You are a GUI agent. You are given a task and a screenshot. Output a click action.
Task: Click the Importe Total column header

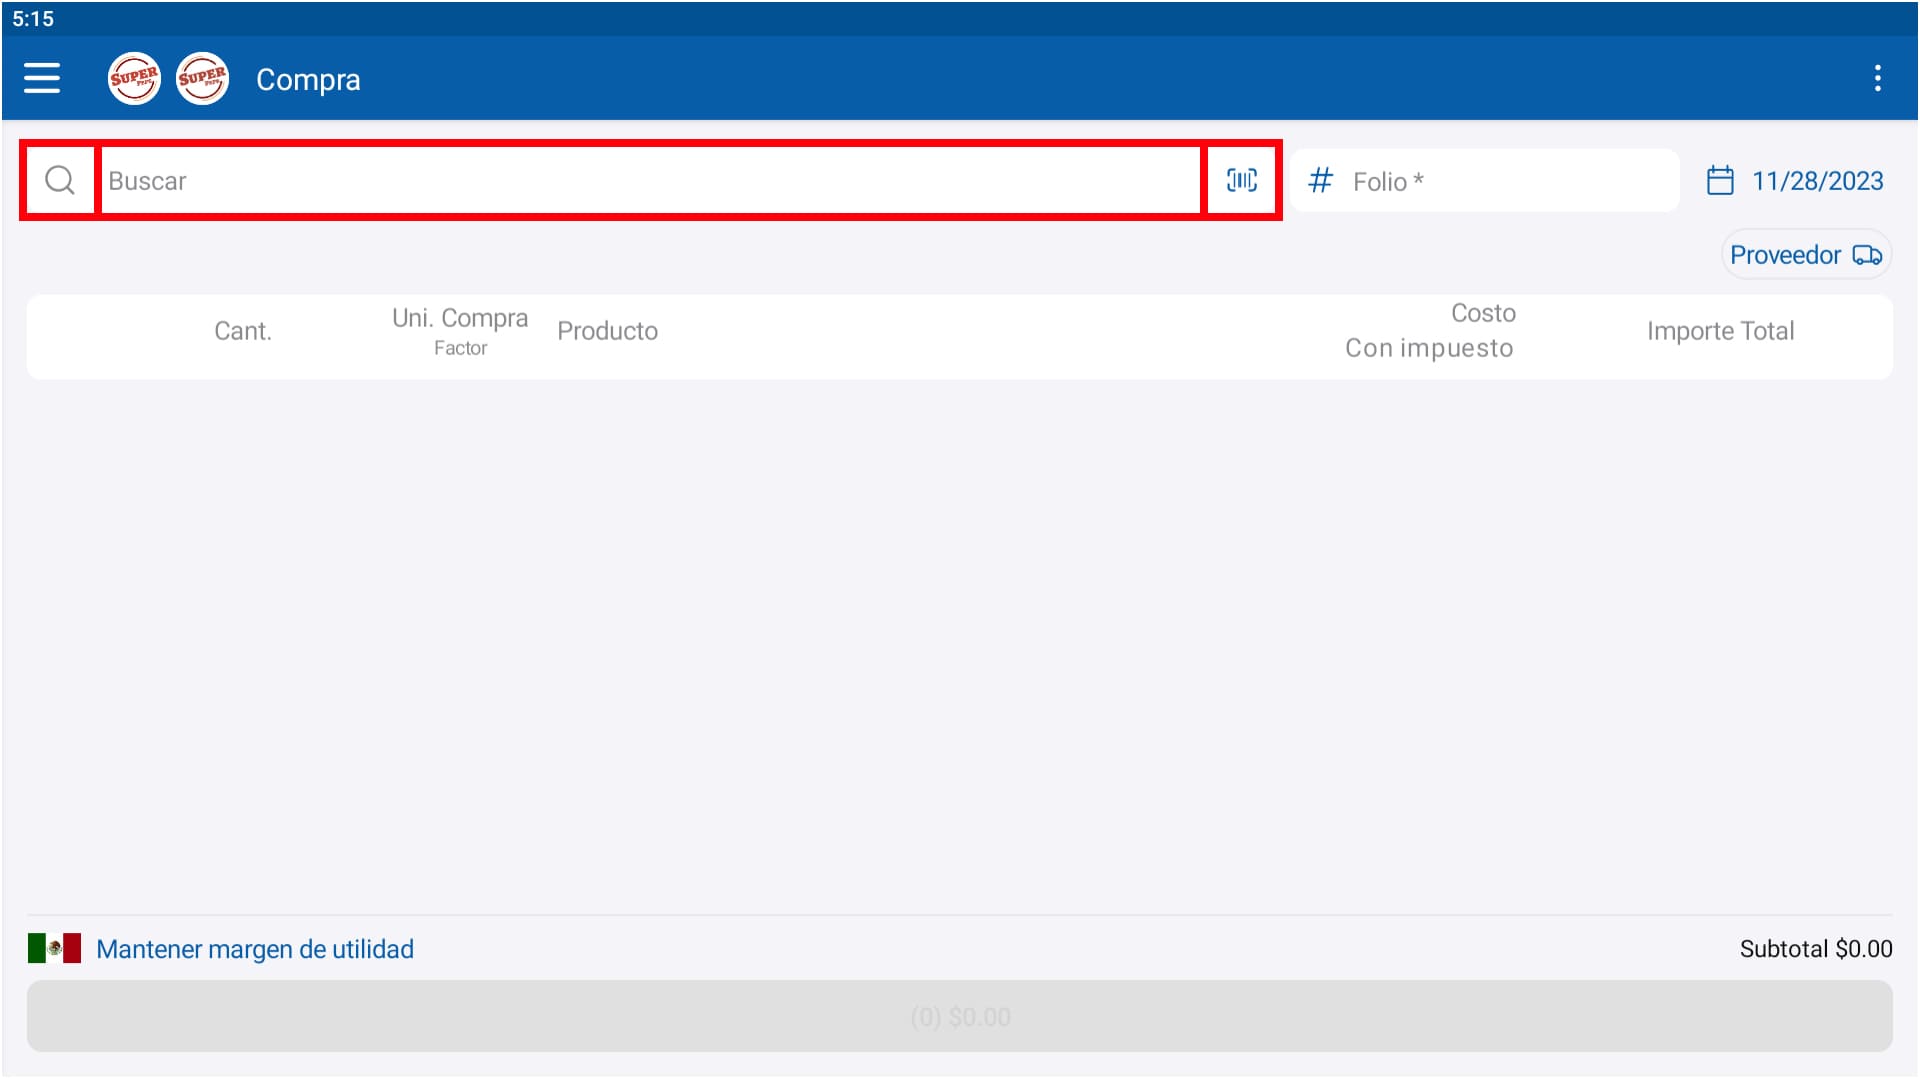pos(1720,331)
